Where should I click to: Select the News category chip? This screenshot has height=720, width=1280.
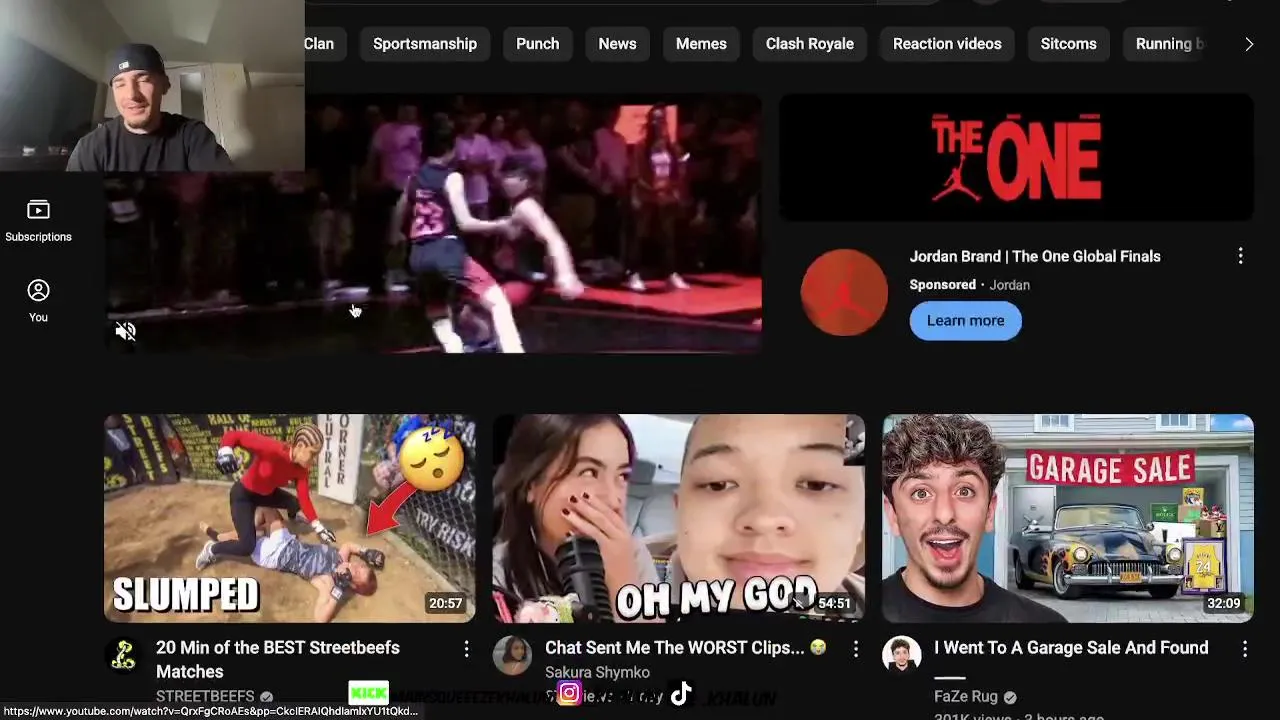point(617,44)
